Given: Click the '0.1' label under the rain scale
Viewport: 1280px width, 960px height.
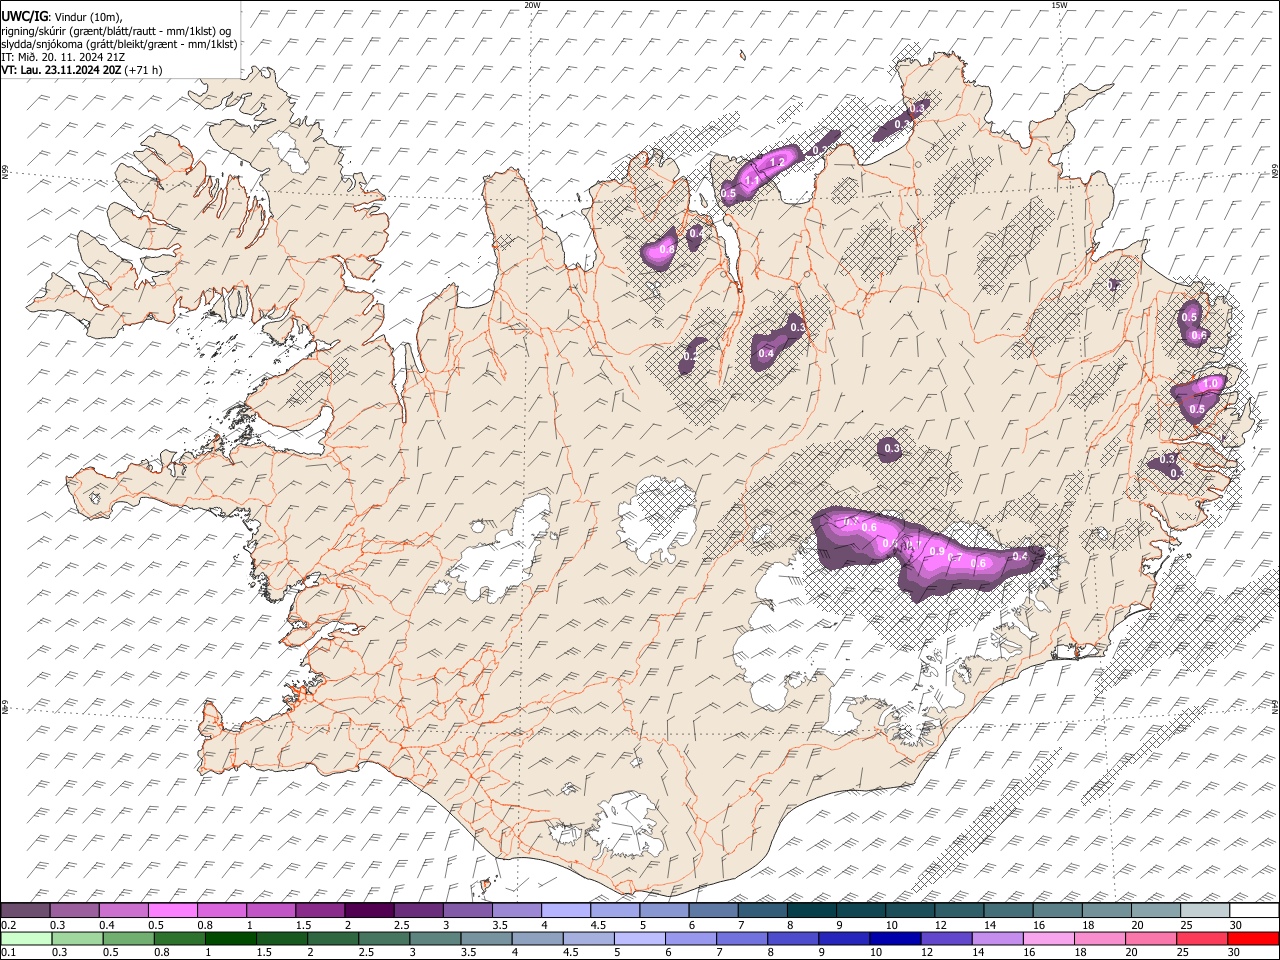Looking at the screenshot, I should 8,952.
